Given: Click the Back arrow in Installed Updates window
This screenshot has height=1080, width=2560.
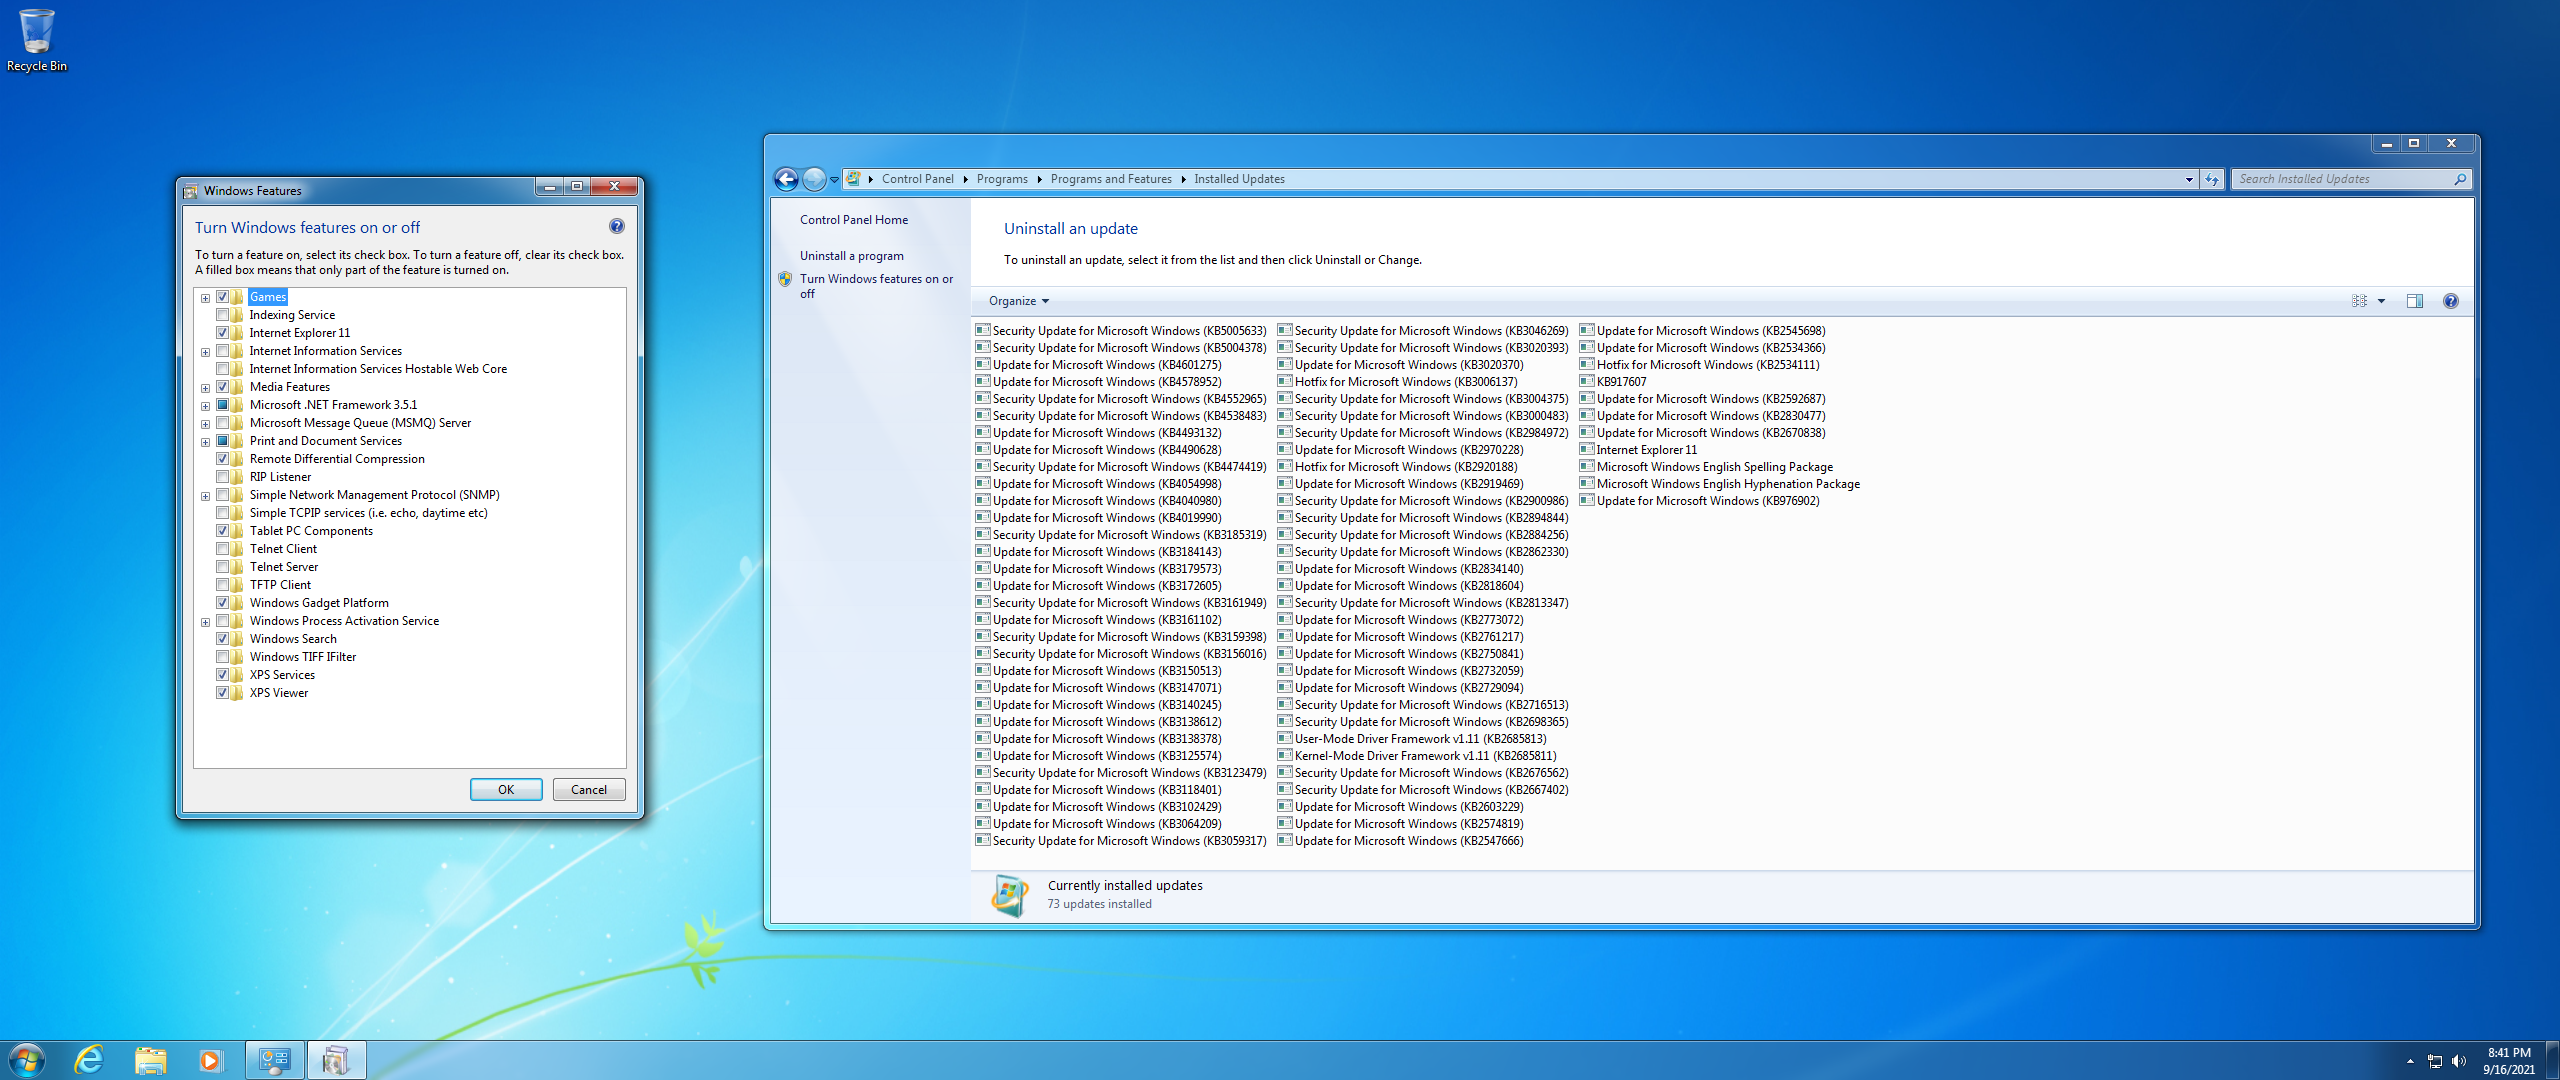Looking at the screenshot, I should click(787, 179).
